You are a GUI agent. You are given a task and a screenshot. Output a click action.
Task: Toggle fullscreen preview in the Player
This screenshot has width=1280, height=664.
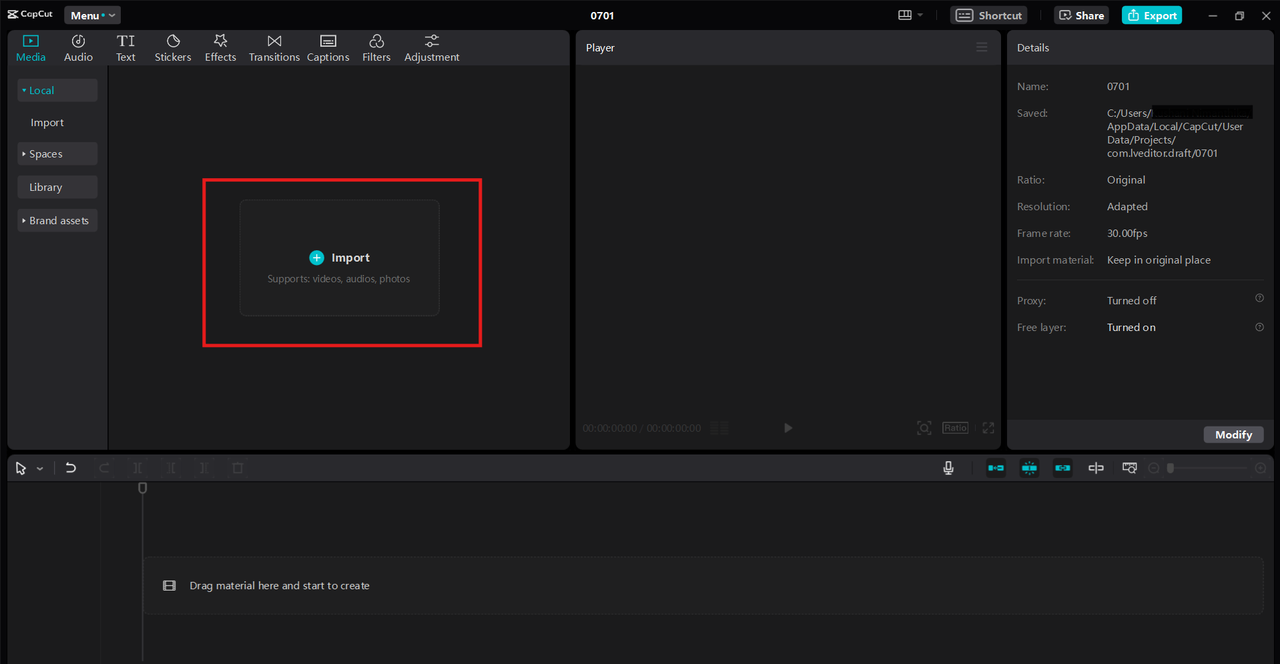tap(988, 428)
